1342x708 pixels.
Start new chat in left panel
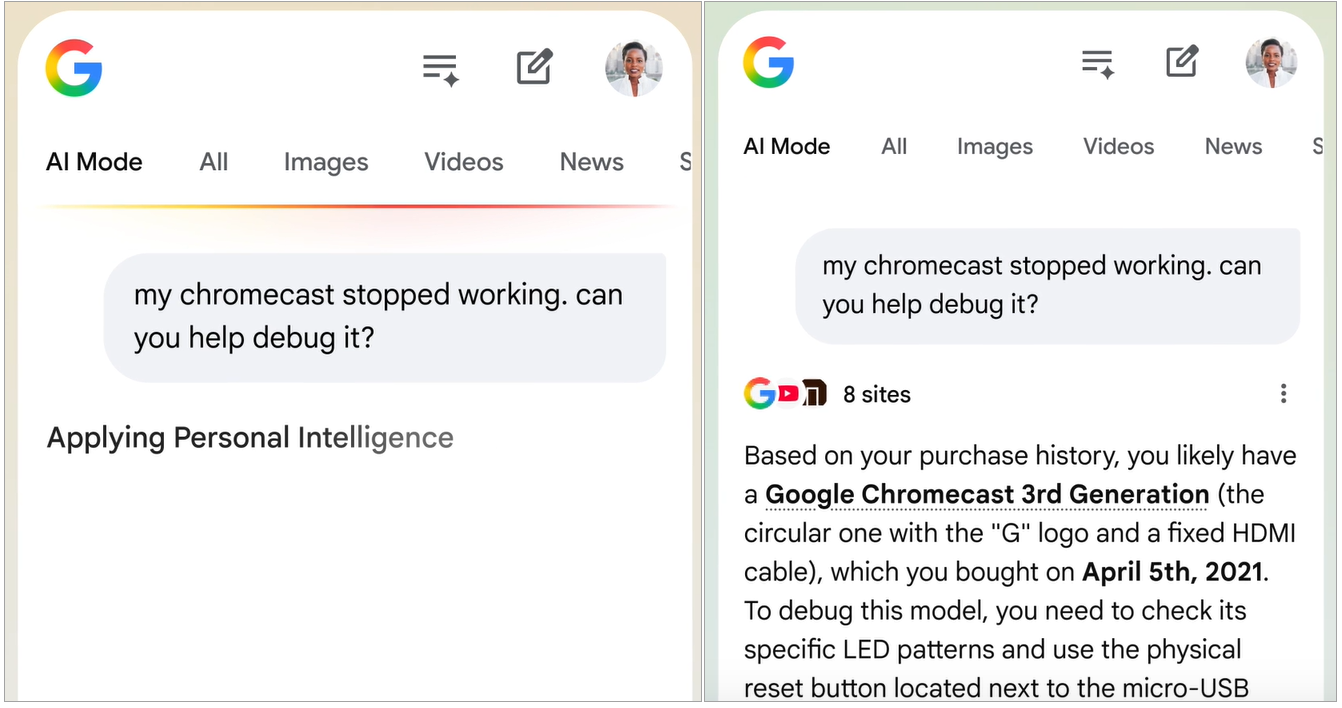534,68
